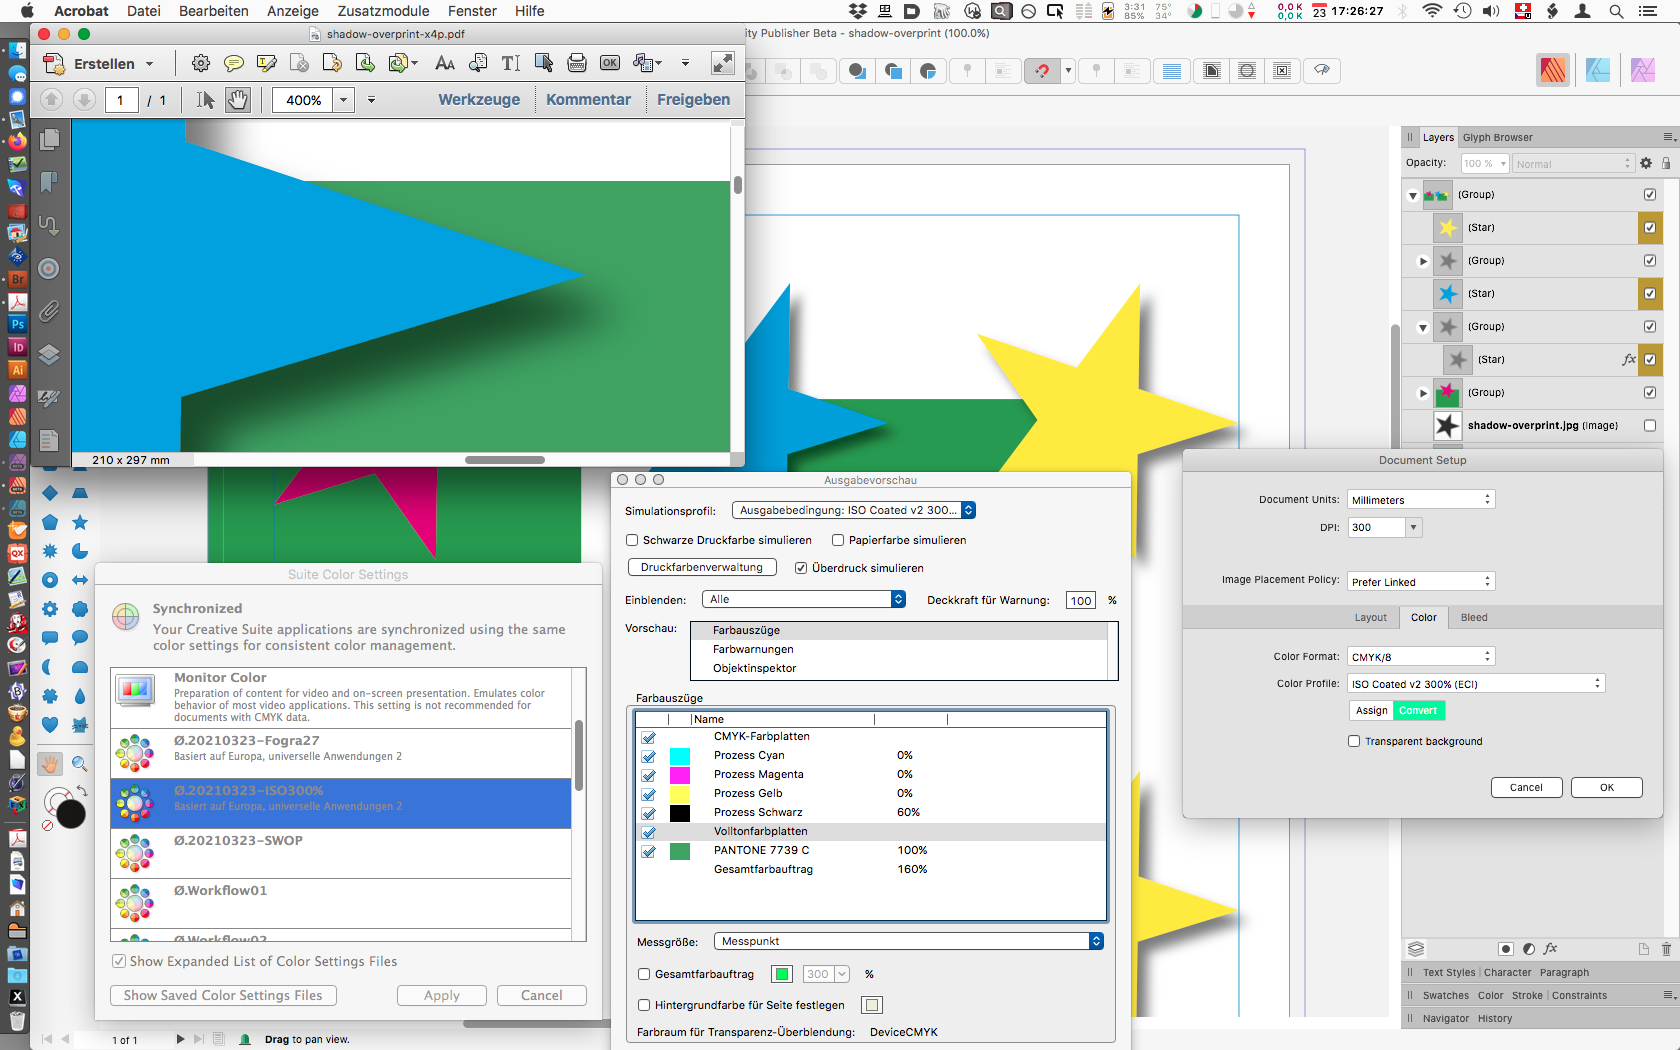Open the DPI 300 dropdown arrow

click(x=1413, y=527)
